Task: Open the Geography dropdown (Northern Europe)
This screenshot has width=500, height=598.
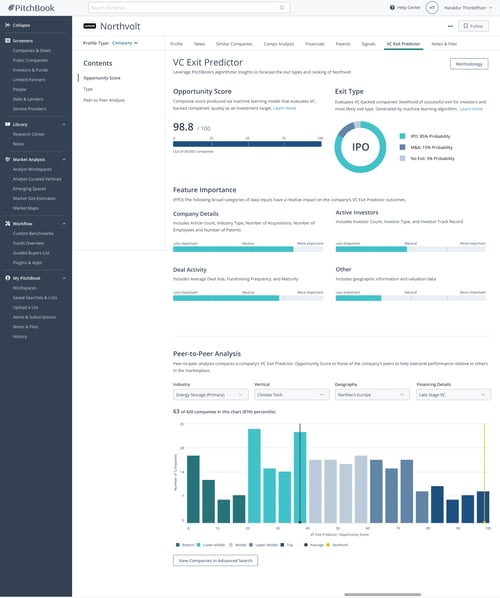Action: pos(372,395)
